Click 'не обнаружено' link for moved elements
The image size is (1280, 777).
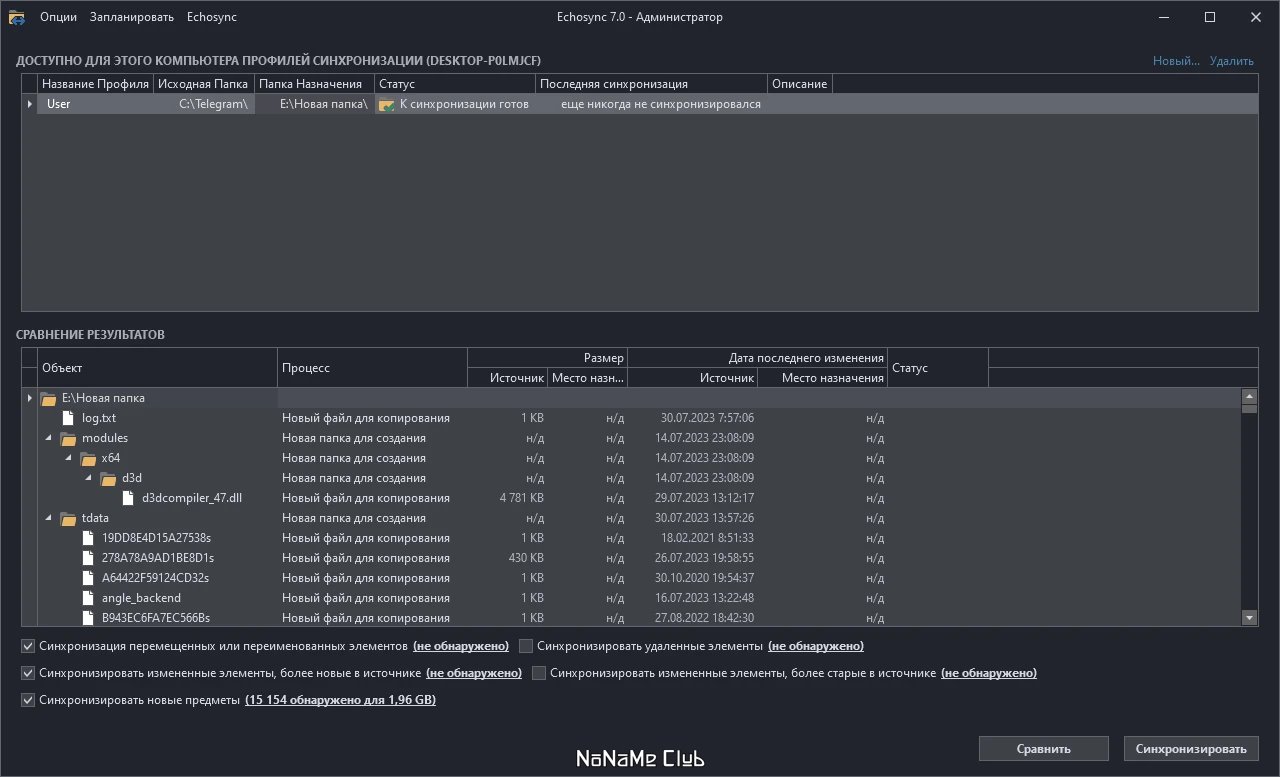(461, 646)
